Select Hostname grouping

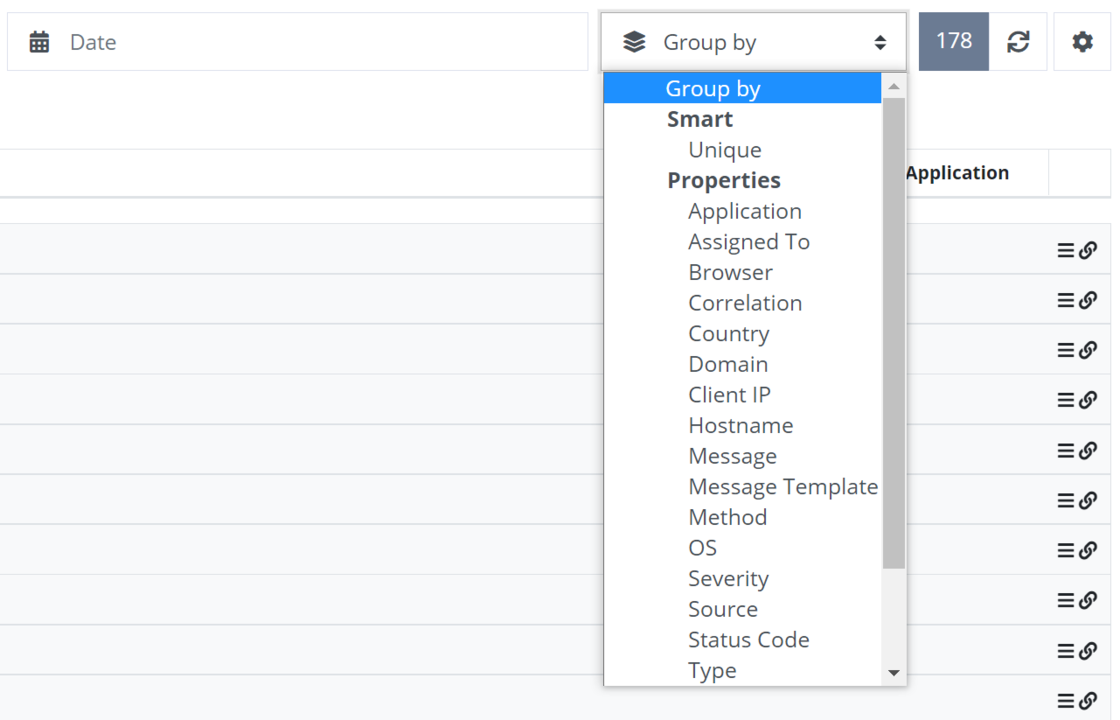(741, 426)
